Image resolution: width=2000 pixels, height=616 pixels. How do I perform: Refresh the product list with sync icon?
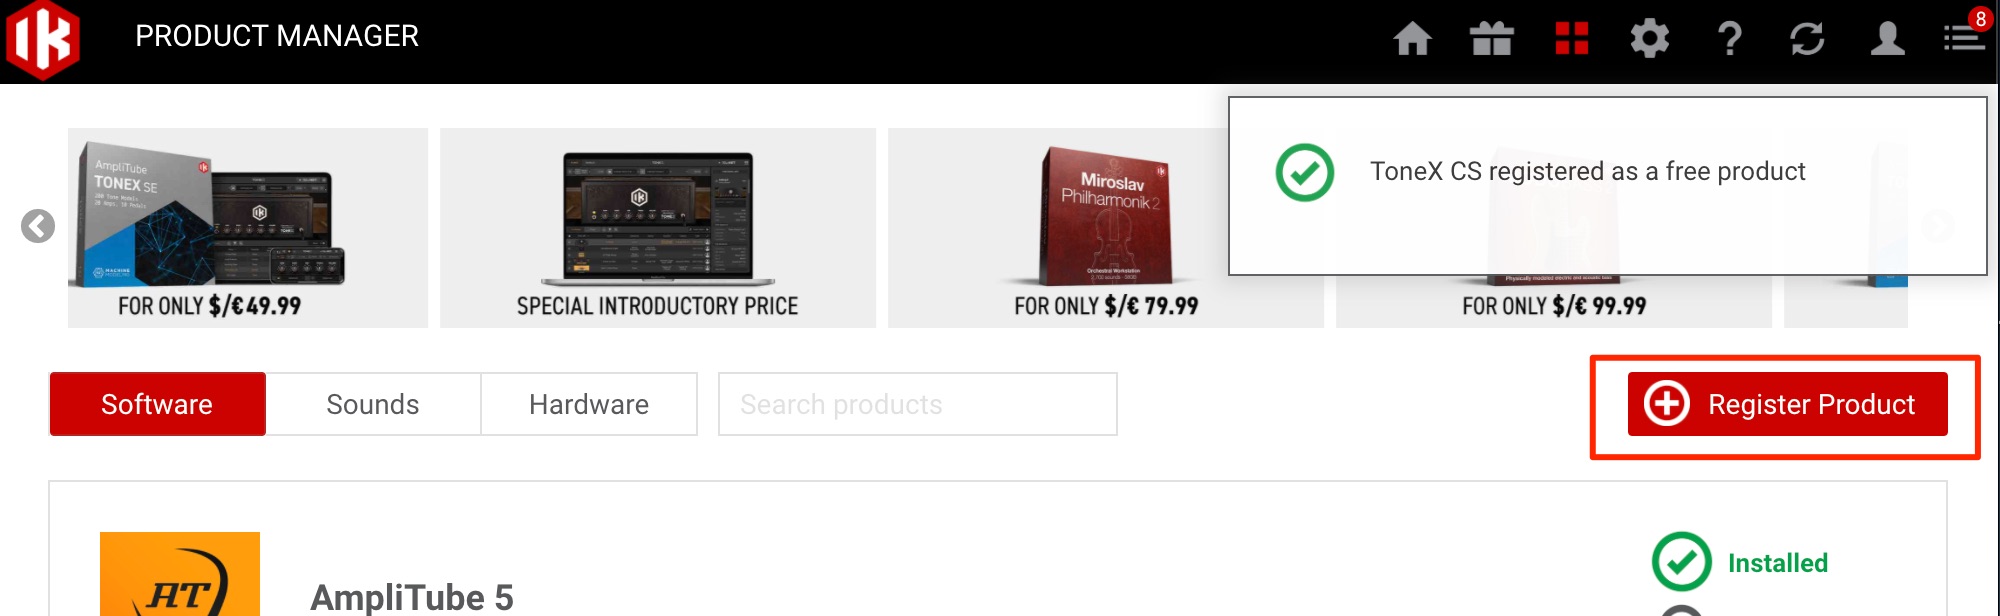click(x=1807, y=39)
